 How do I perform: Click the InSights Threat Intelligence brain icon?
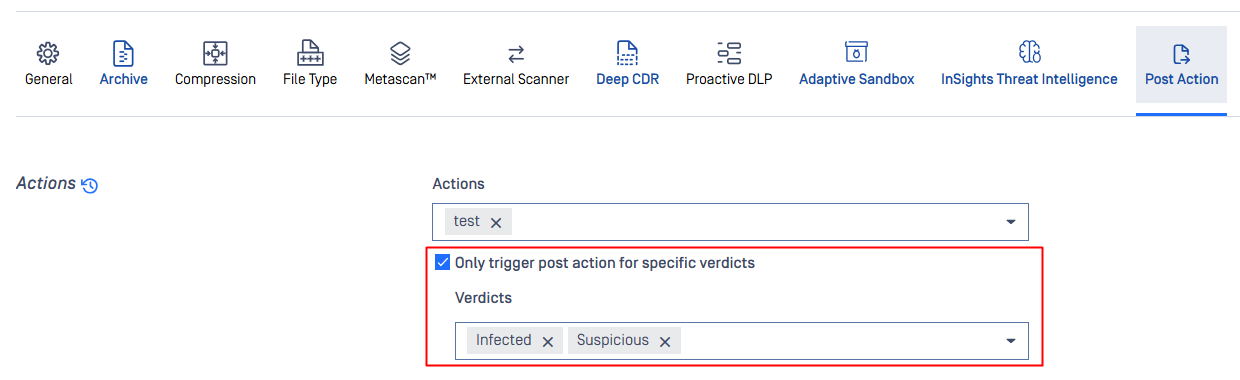[1029, 53]
